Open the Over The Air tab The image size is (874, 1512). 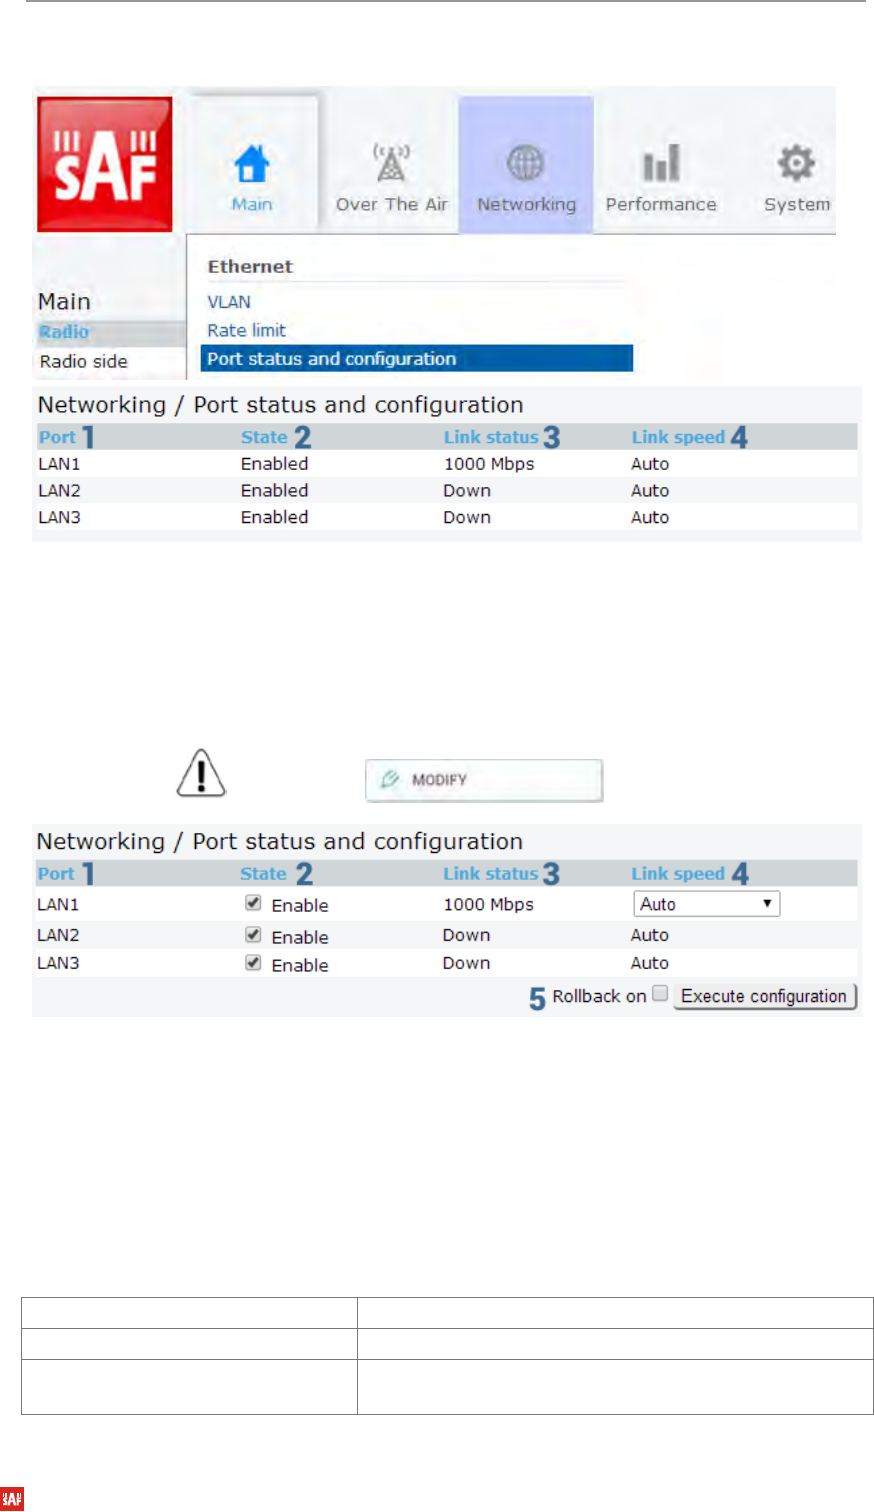pos(391,165)
